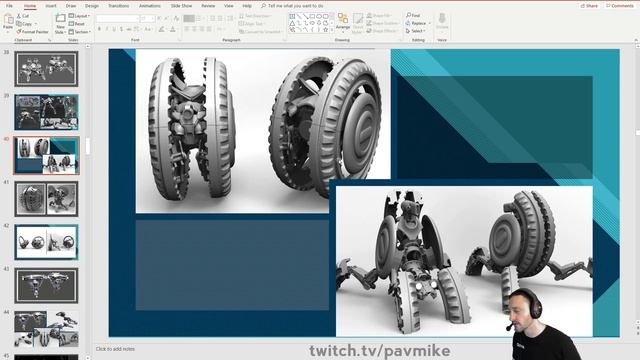Select the star shape in shapes gallery
The height and width of the screenshot is (360, 640).
325,30
